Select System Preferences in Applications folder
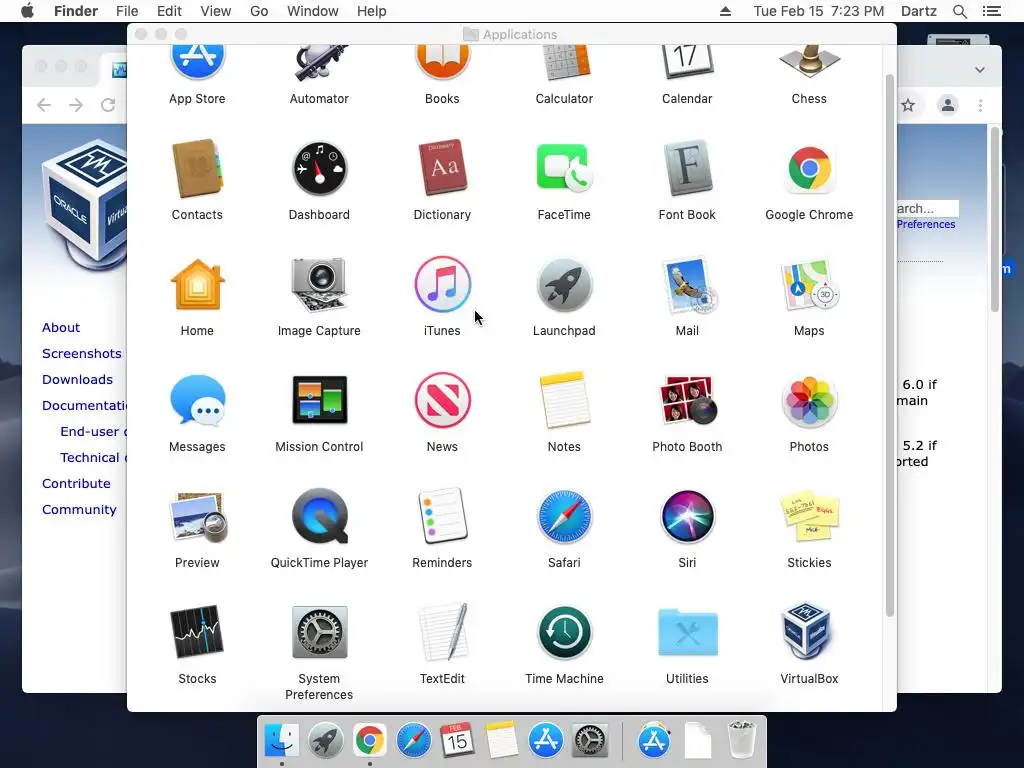1024x768 pixels. point(319,632)
